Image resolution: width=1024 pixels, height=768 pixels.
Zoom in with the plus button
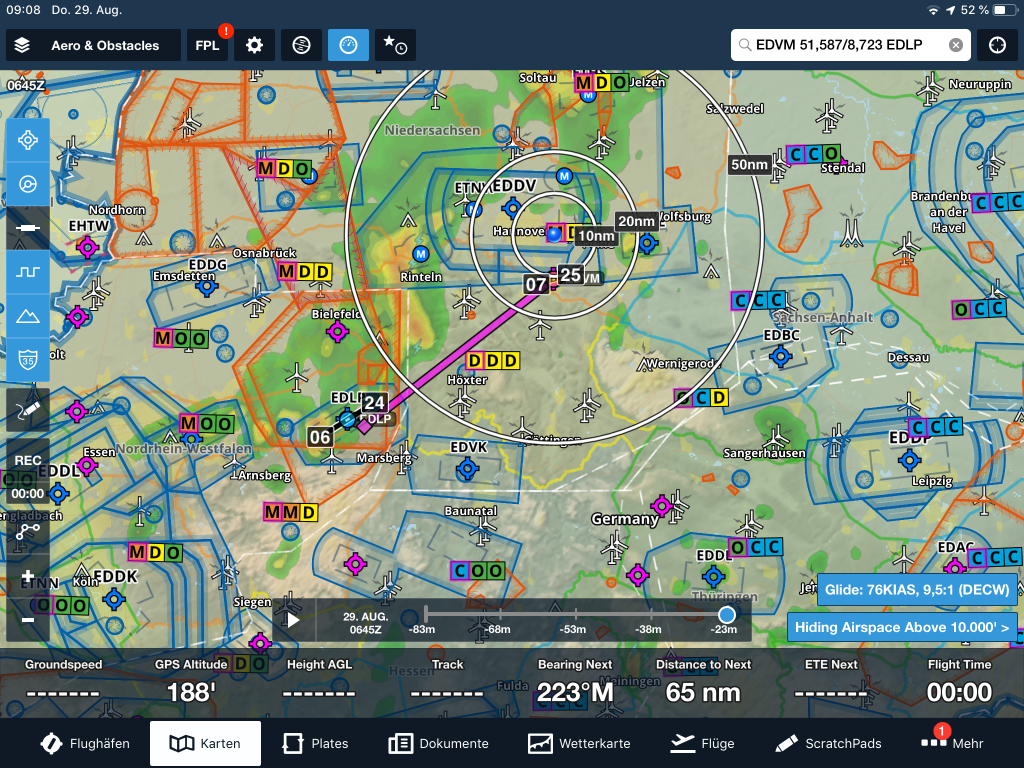click(28, 577)
